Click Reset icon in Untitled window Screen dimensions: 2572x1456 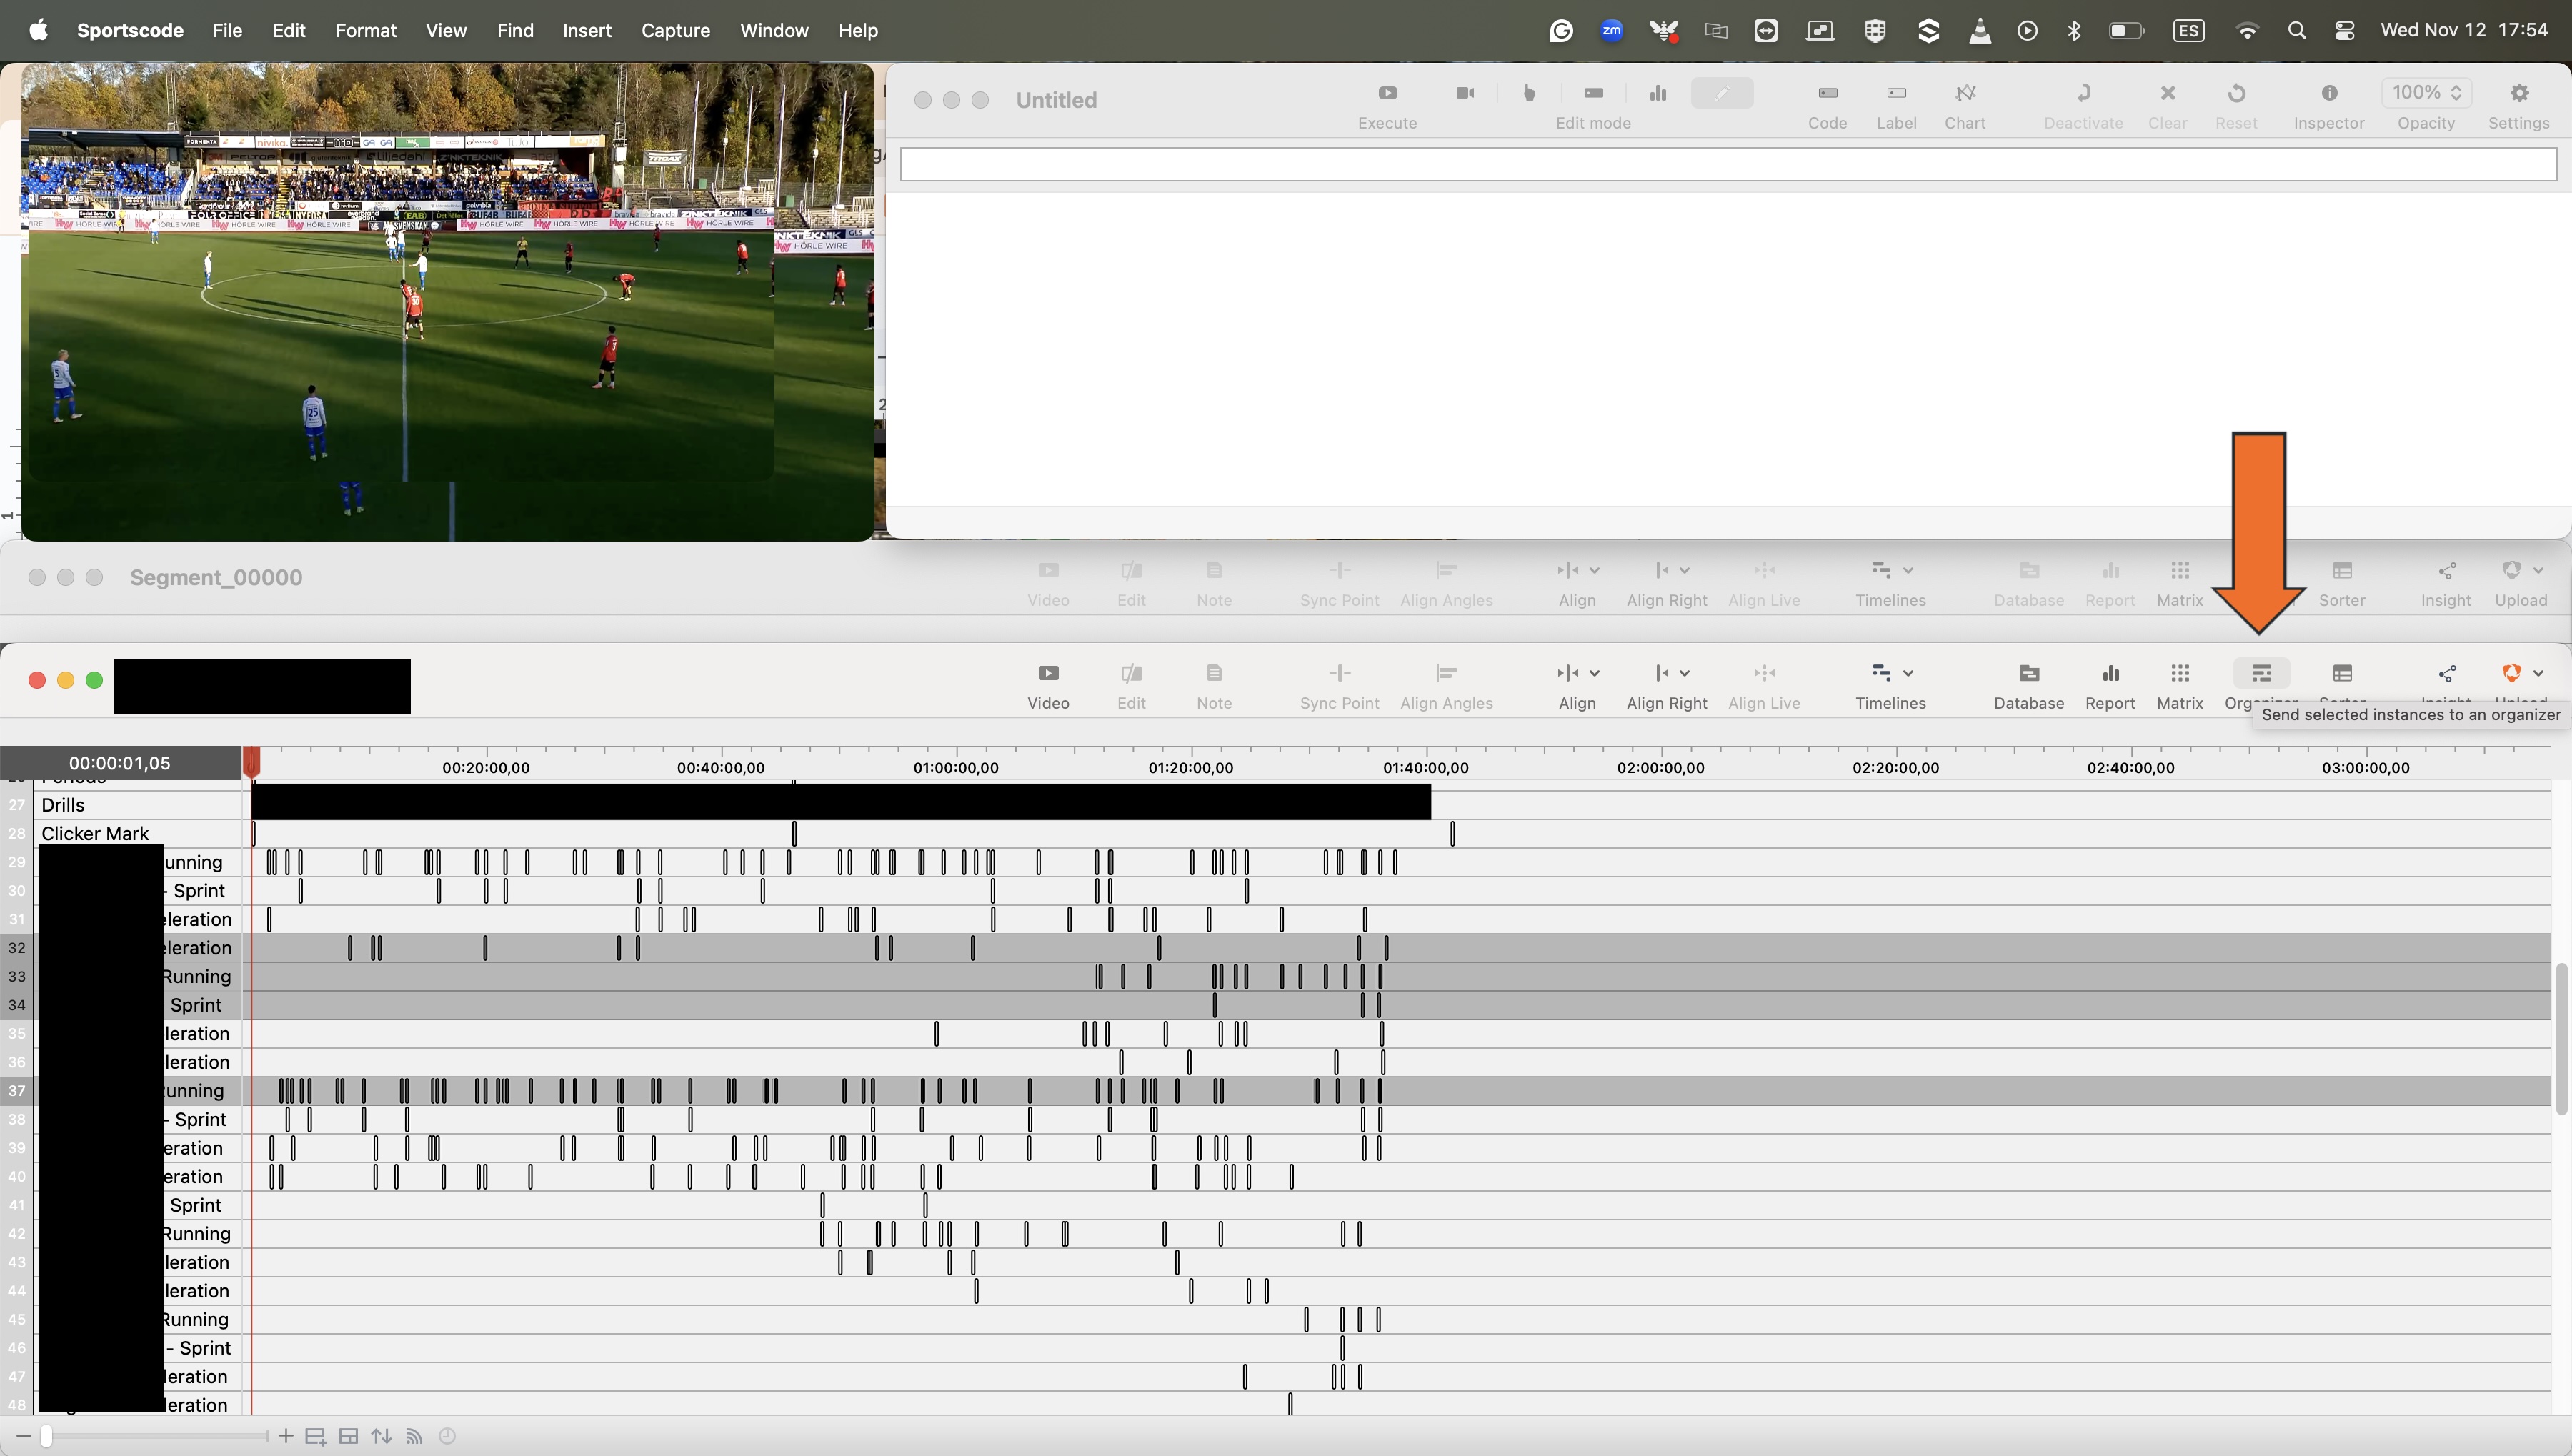pyautogui.click(x=2236, y=93)
